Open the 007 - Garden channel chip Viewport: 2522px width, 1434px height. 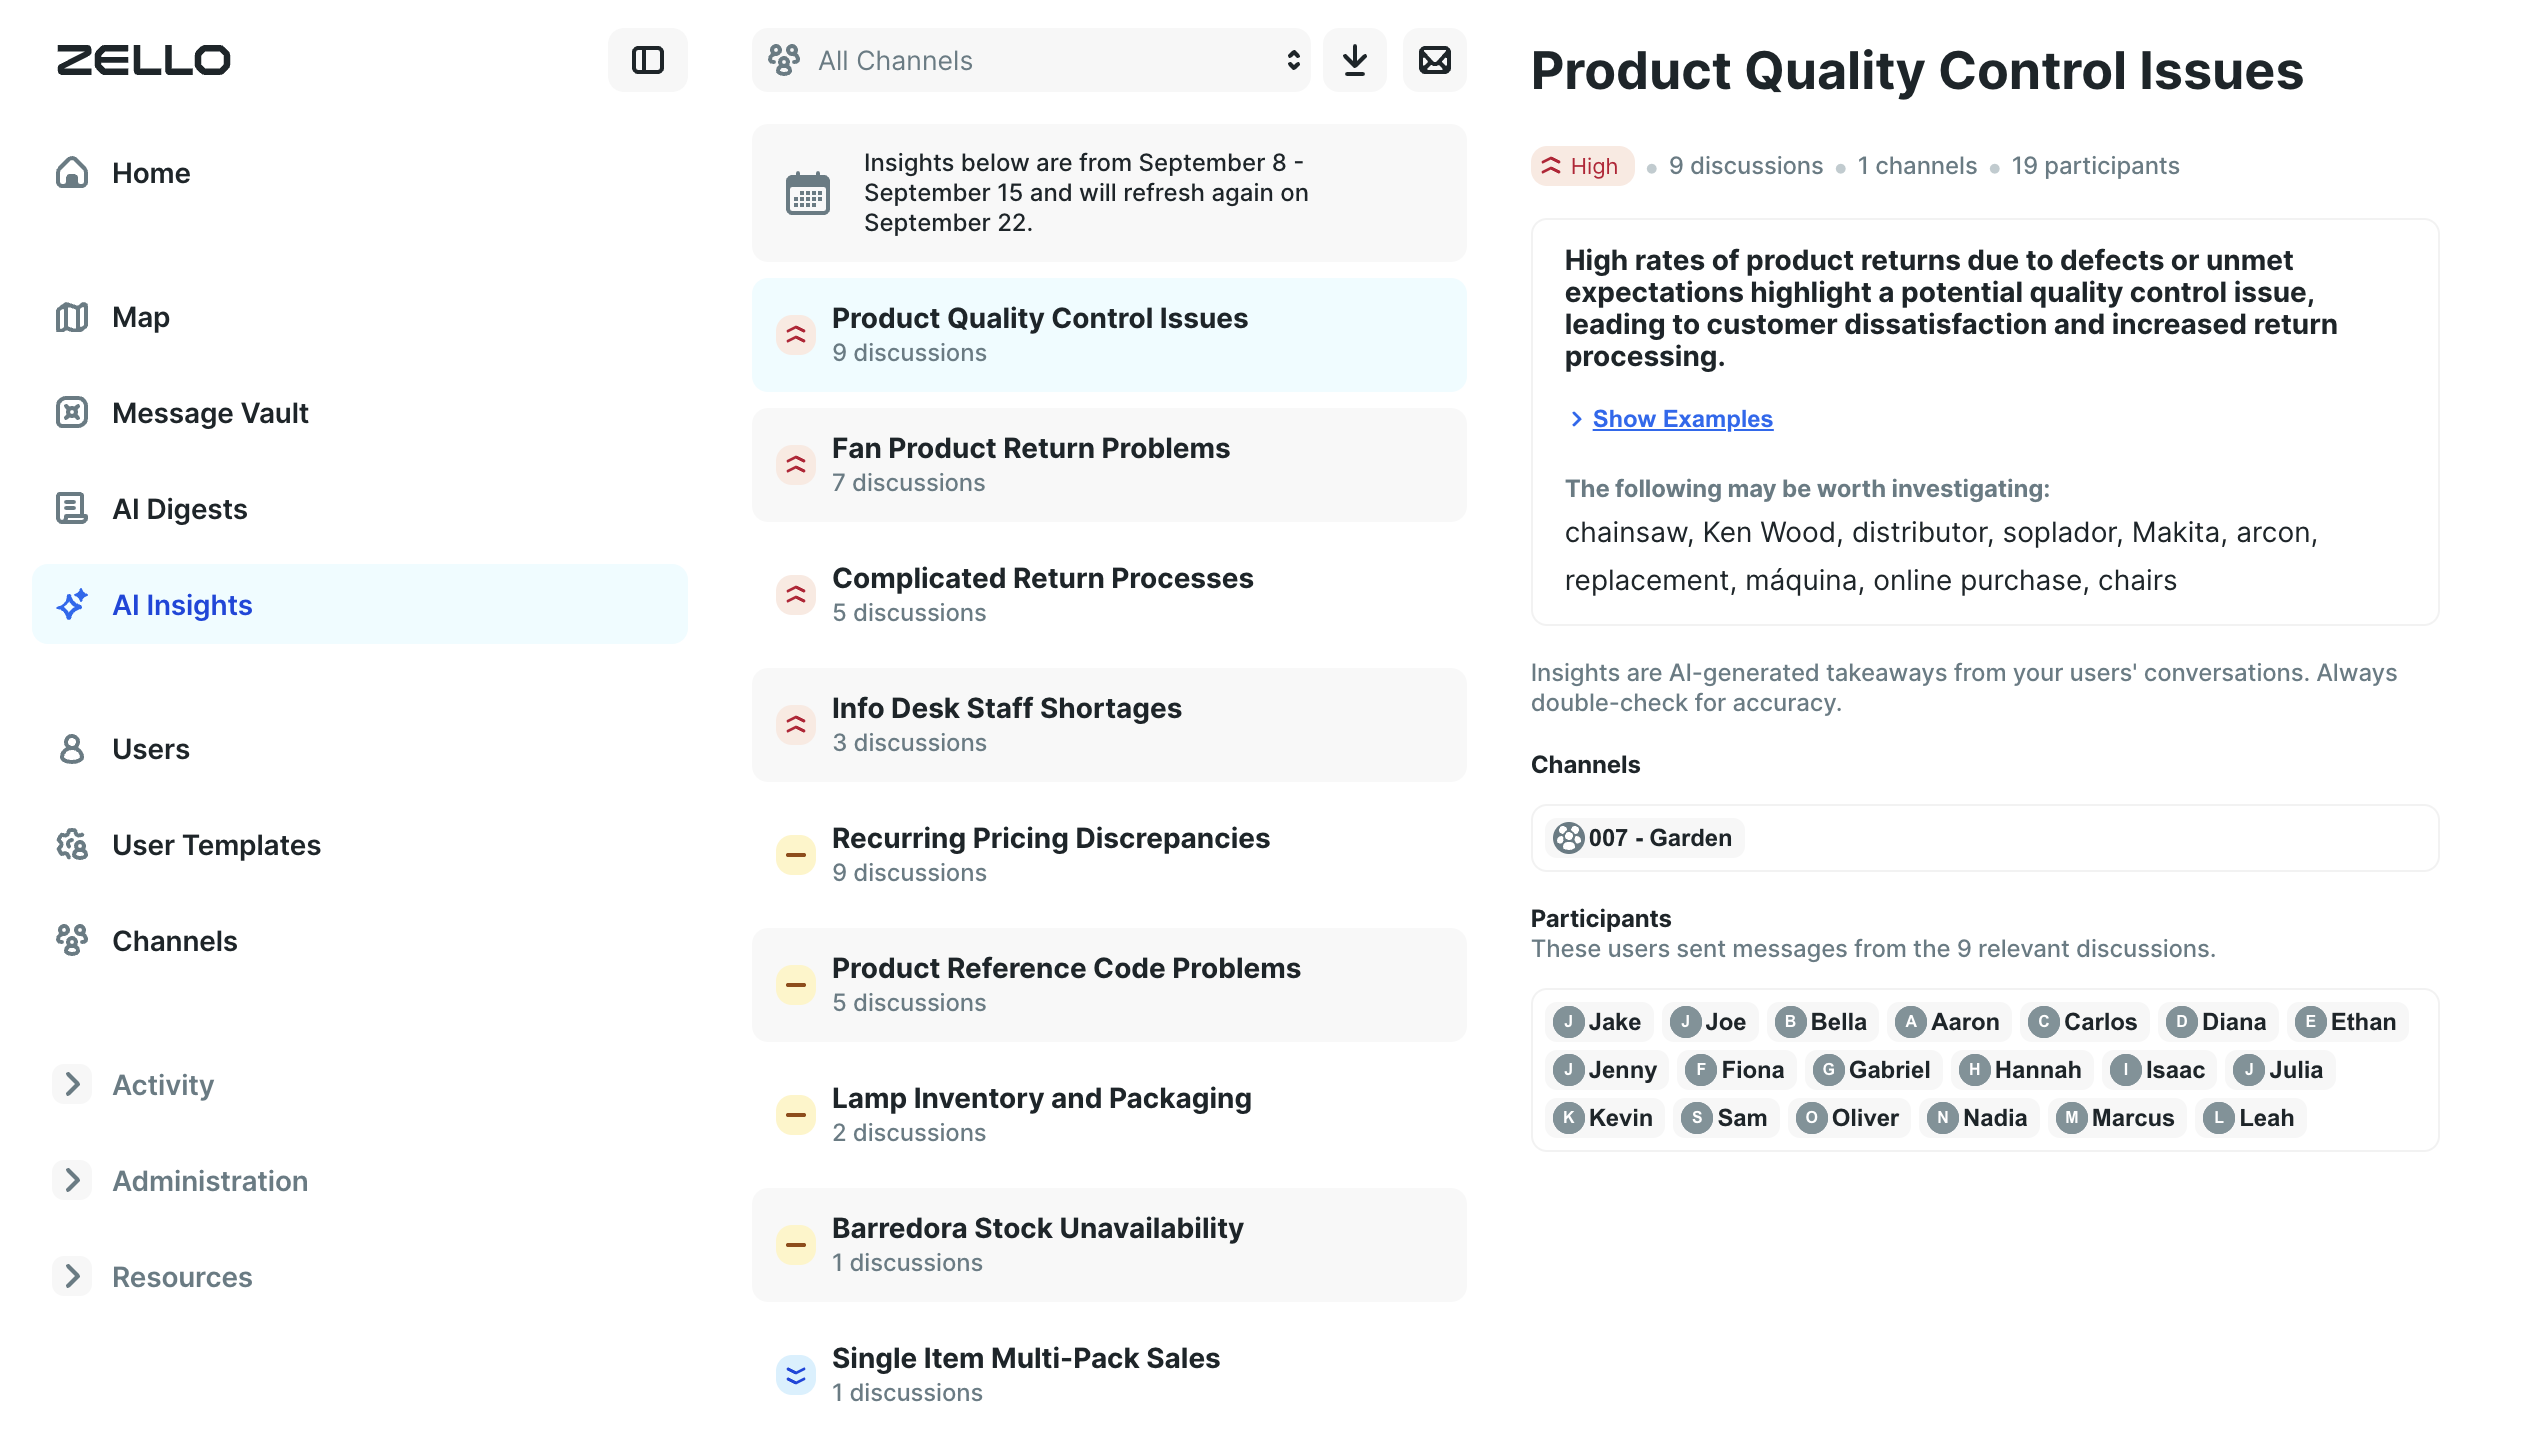click(x=1643, y=837)
